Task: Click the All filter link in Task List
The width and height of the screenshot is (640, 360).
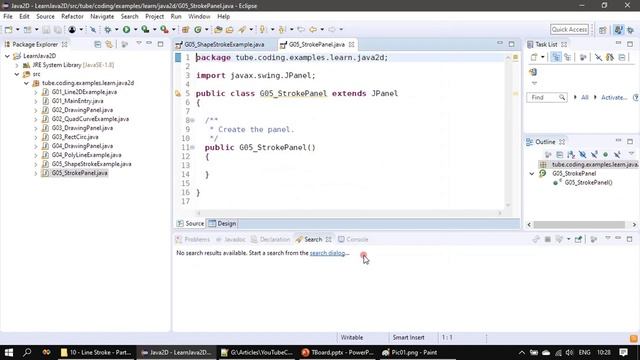Action: (x=584, y=98)
